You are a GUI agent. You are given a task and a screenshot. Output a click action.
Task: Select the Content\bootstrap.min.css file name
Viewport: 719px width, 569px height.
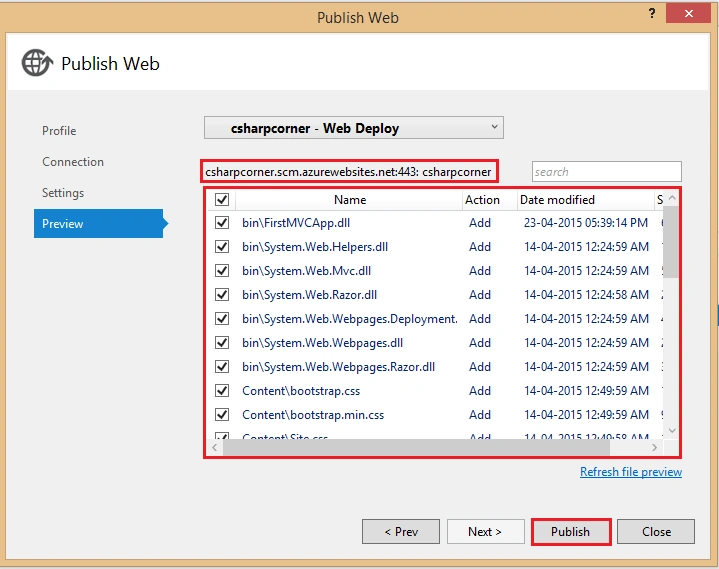click(313, 415)
